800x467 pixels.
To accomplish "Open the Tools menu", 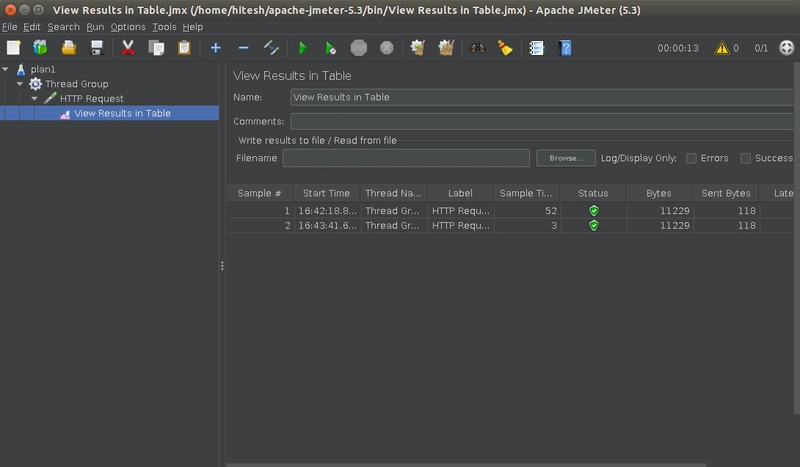I will tap(164, 27).
